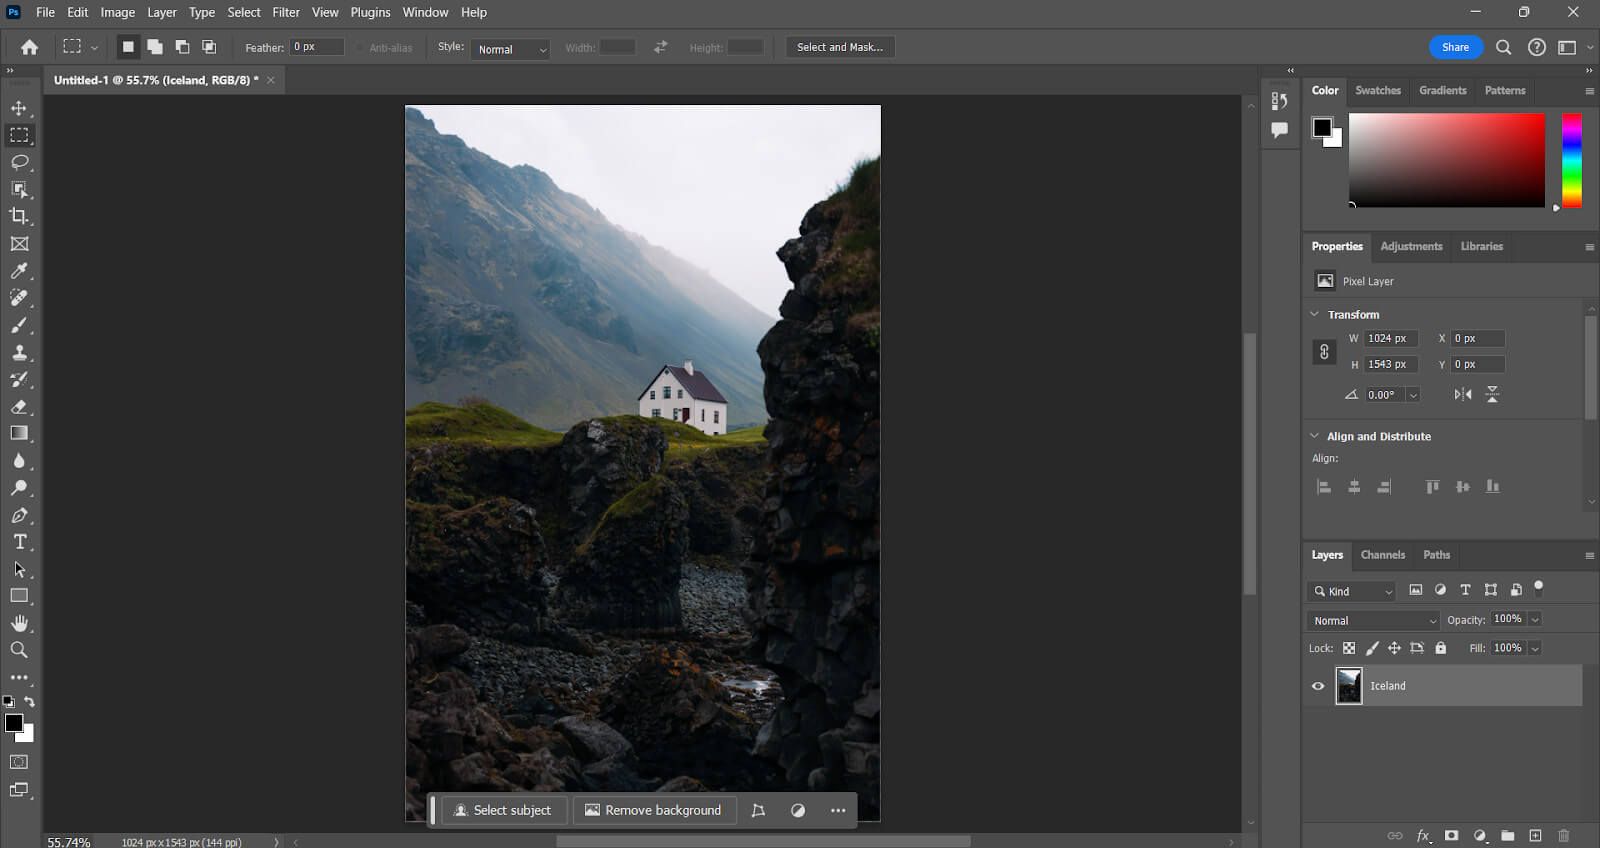This screenshot has height=848, width=1600.
Task: Toggle the lock all layer button
Action: 1441,648
